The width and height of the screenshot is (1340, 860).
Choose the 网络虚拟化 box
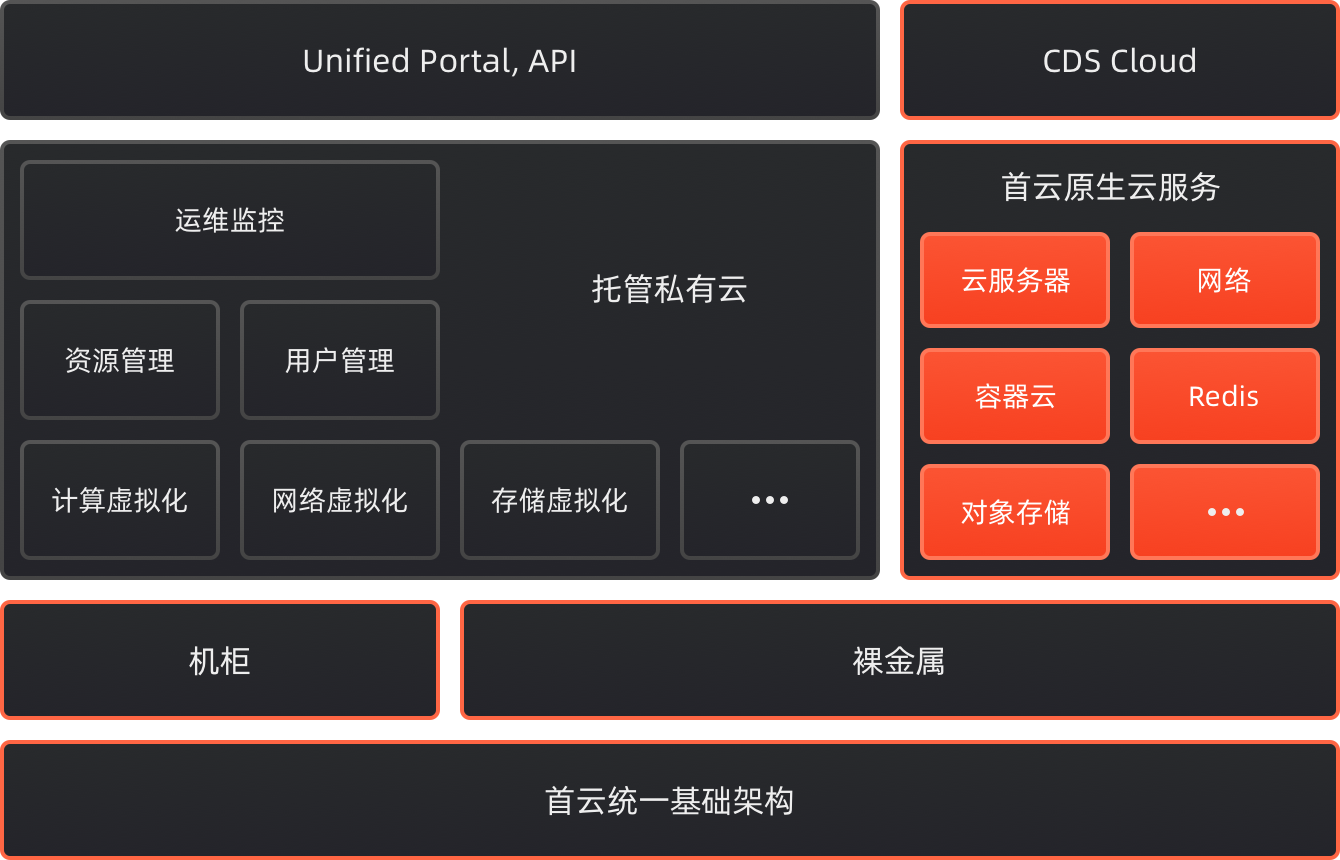click(340, 500)
